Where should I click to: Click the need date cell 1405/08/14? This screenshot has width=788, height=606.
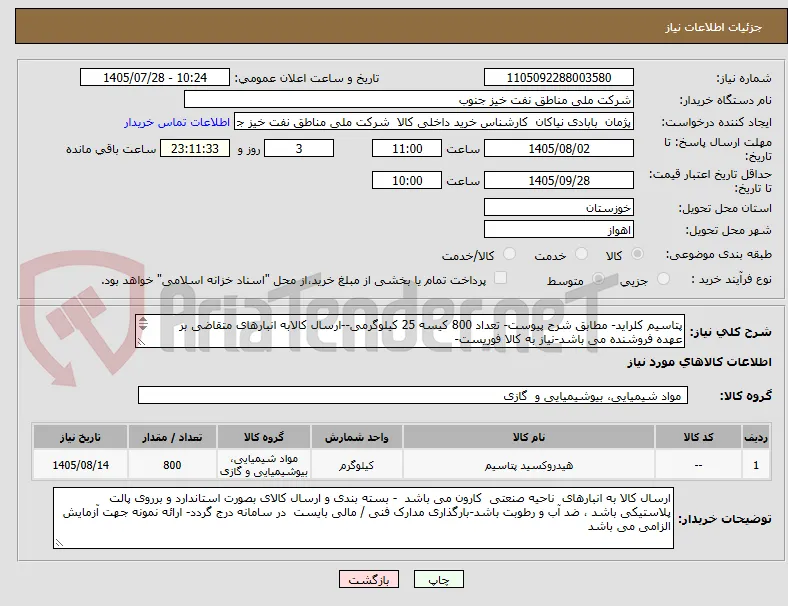80,465
